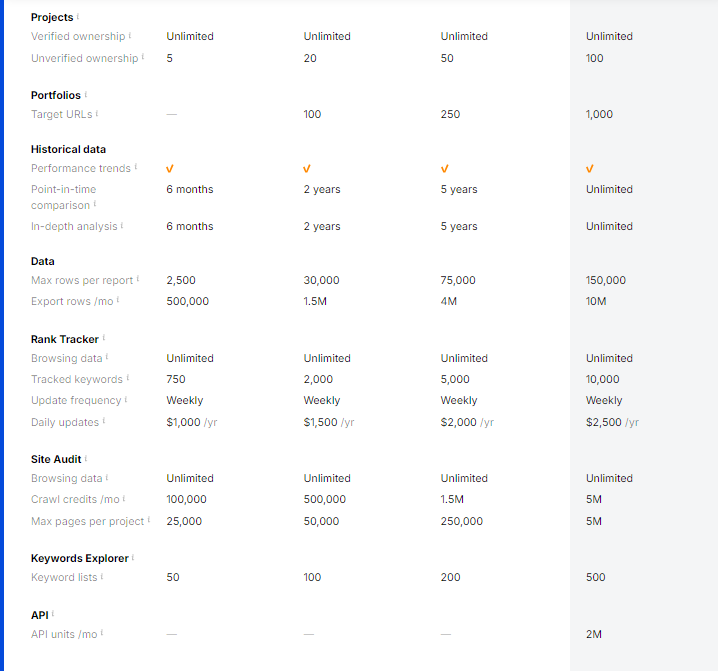Viewport: 718px width, 671px height.
Task: Open the info icon for In-depth analysis
Action: (x=121, y=226)
